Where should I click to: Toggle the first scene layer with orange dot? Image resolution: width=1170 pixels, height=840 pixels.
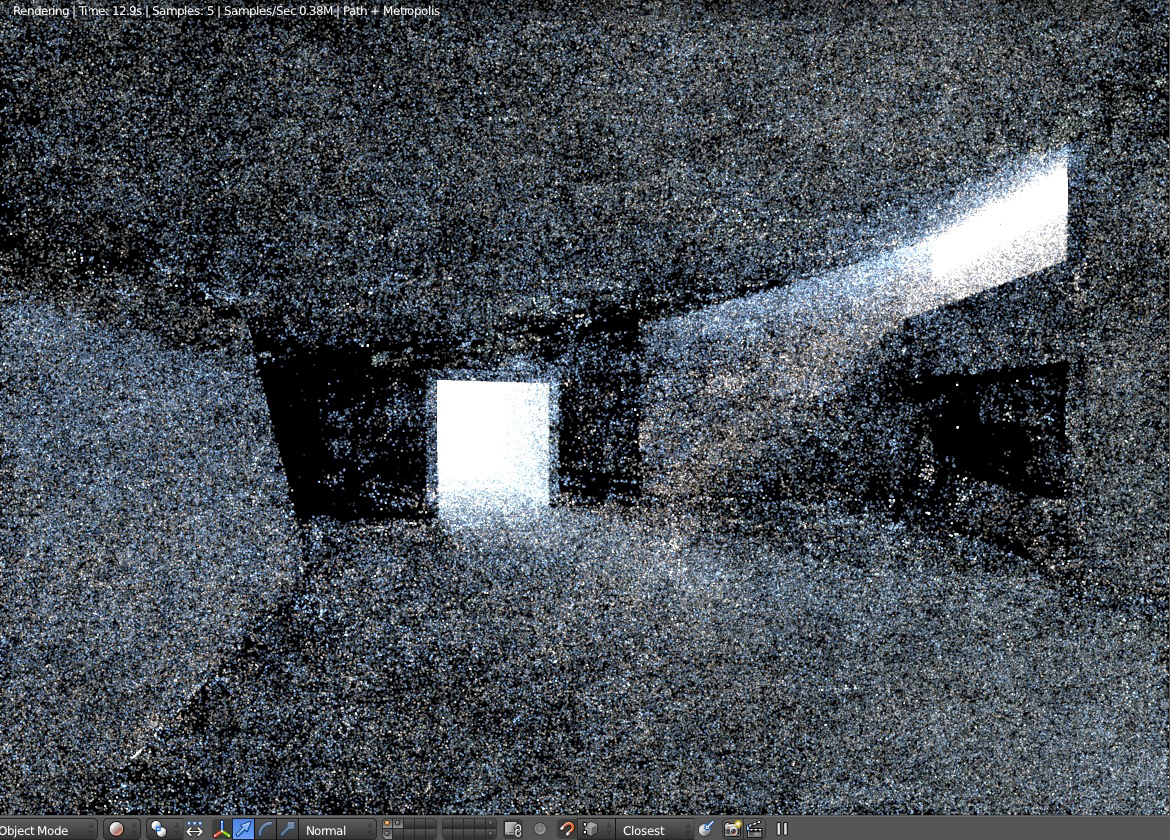(387, 824)
